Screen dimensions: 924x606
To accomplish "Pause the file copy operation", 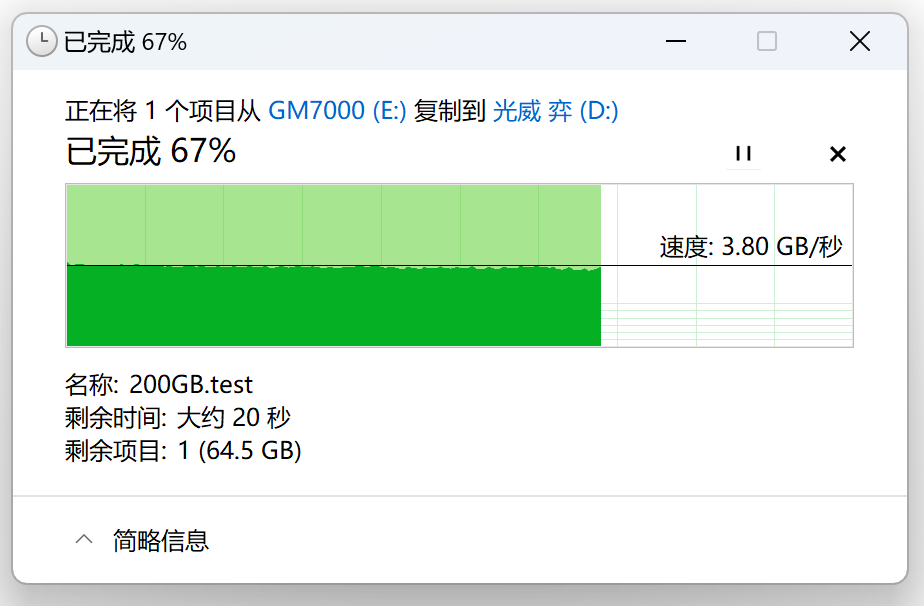I will coord(743,154).
